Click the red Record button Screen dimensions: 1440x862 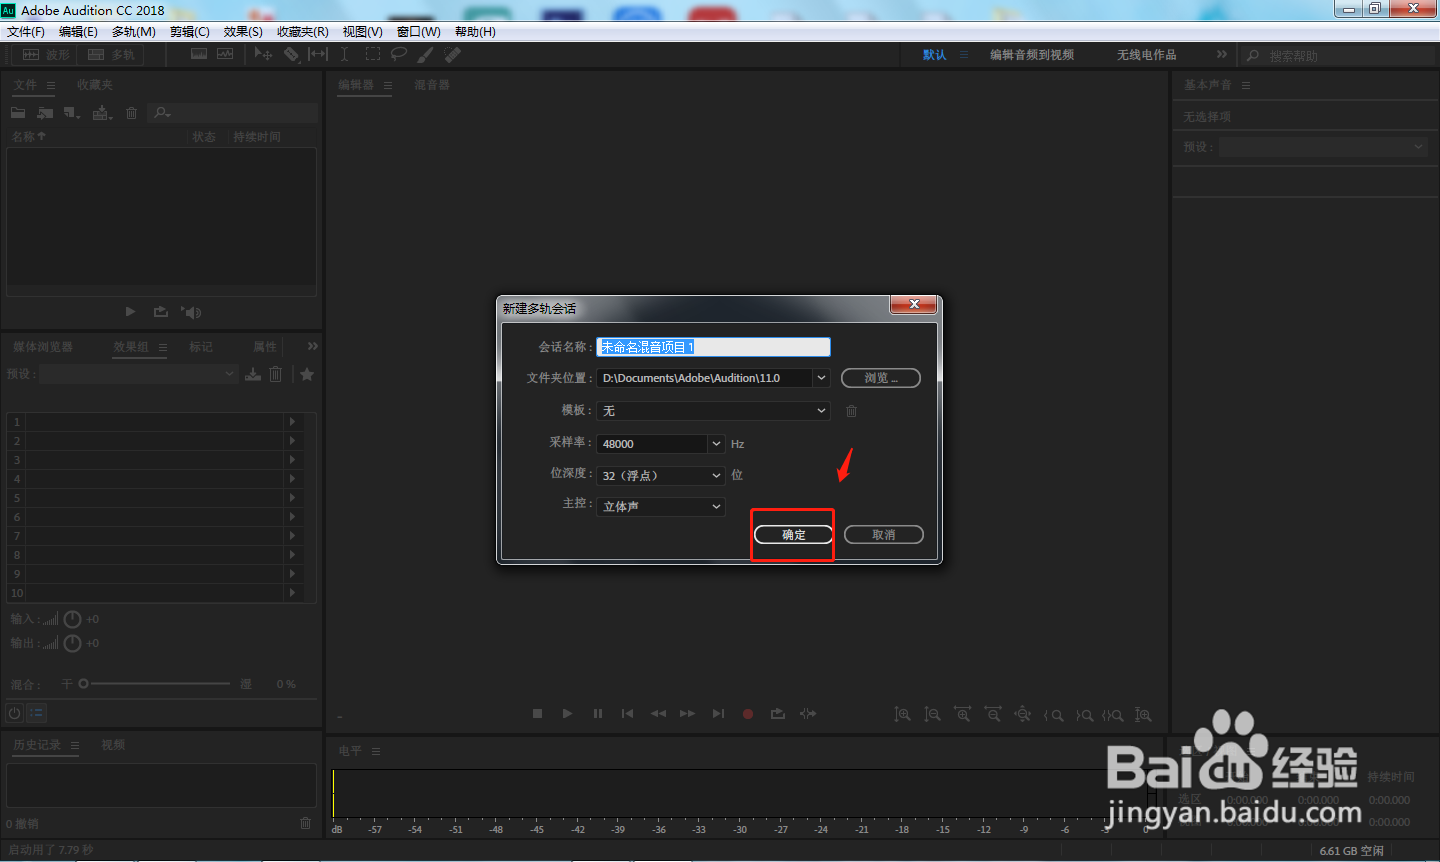(747, 714)
